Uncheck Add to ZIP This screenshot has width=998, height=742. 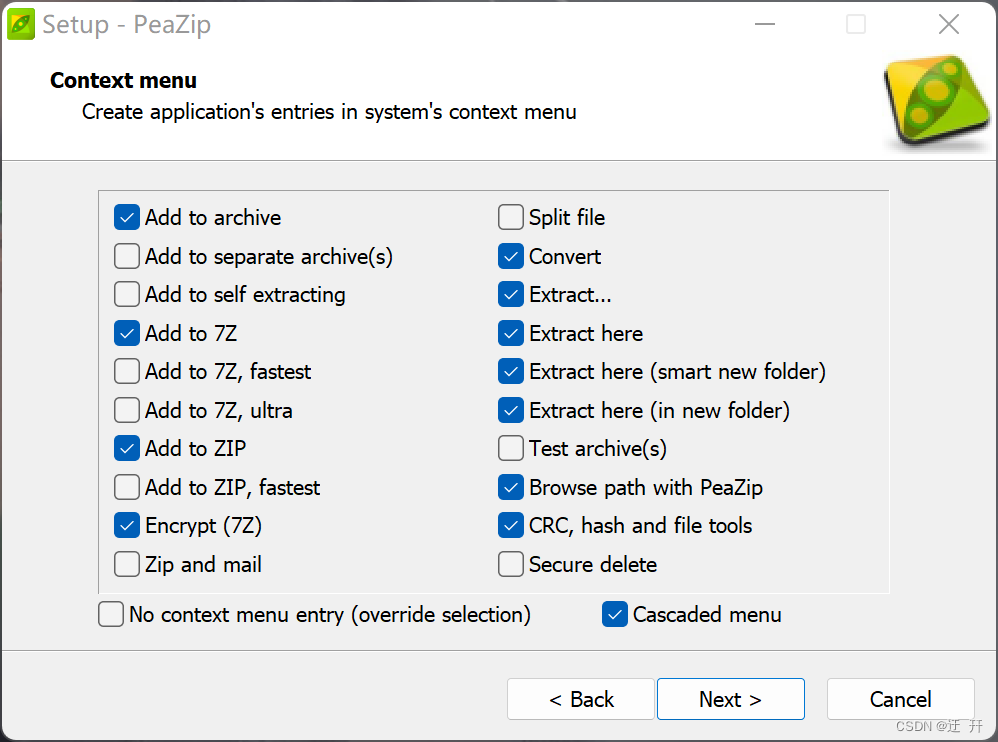pyautogui.click(x=126, y=448)
